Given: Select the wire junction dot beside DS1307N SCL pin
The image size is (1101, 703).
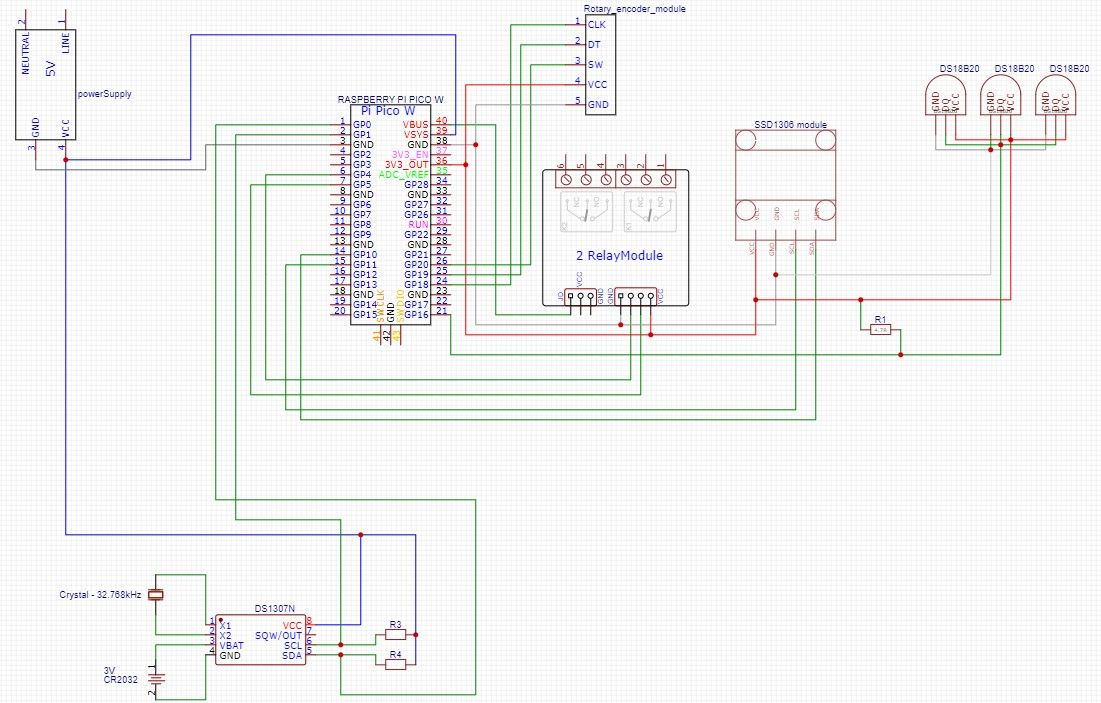Looking at the screenshot, I should coord(341,645).
